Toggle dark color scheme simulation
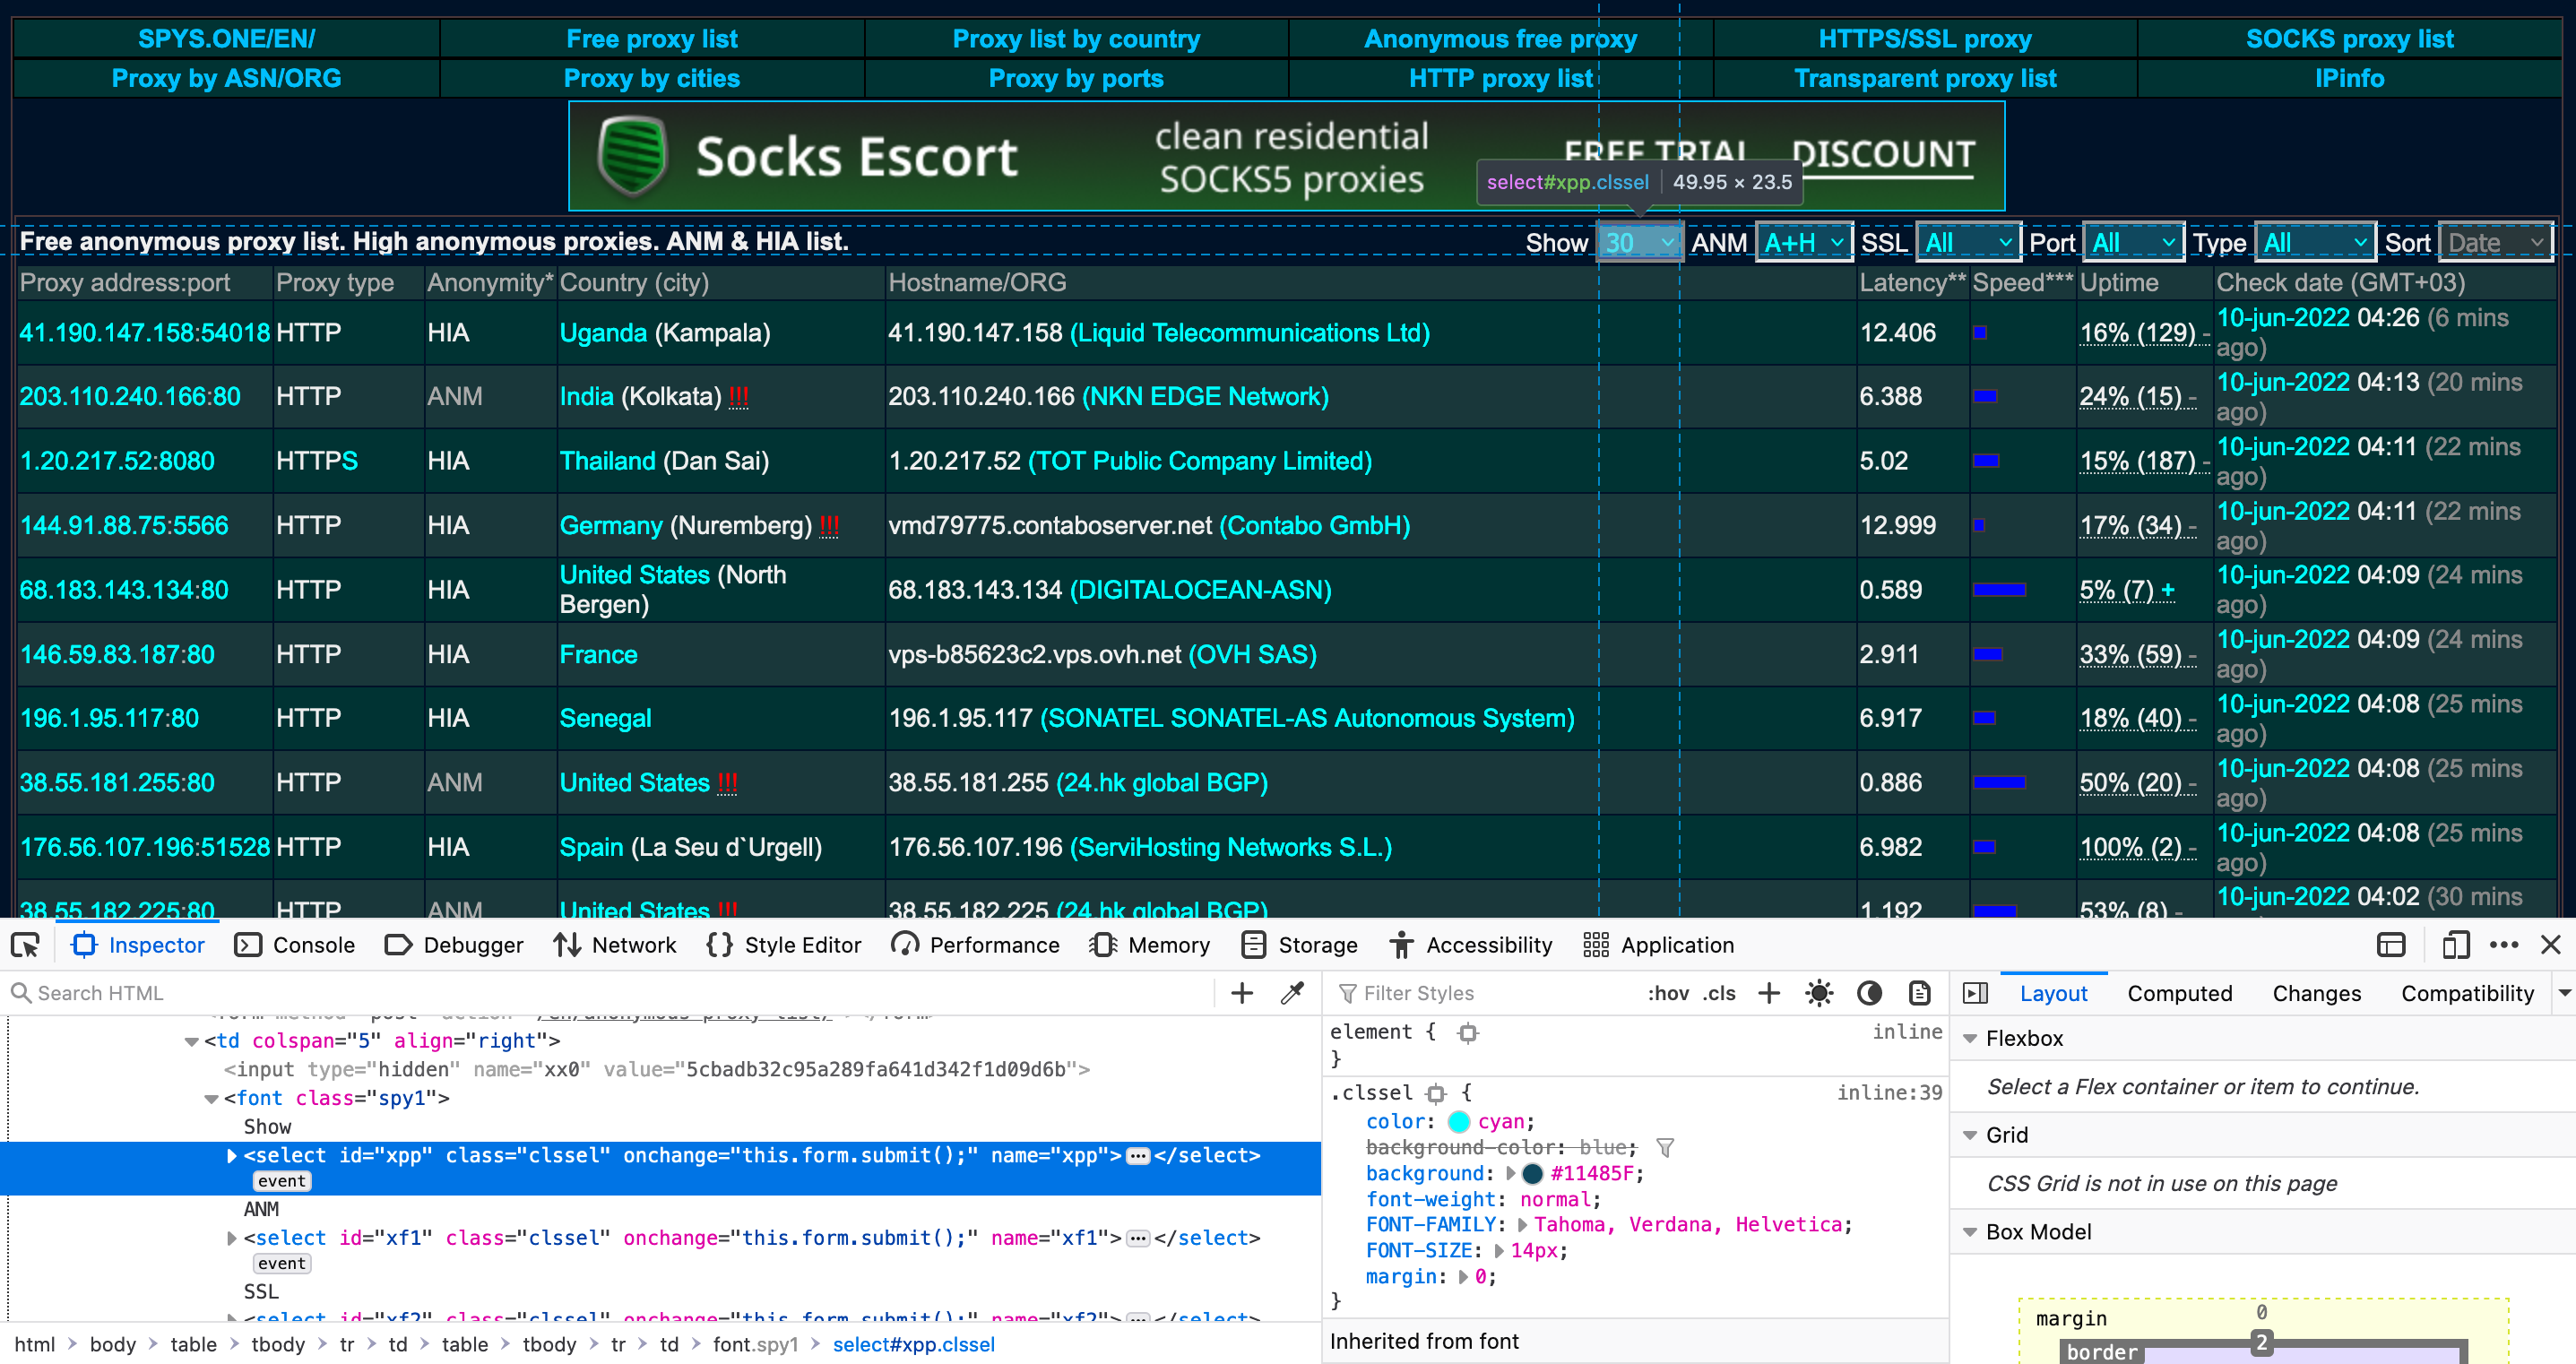Image resolution: width=2576 pixels, height=1364 pixels. coord(1869,993)
